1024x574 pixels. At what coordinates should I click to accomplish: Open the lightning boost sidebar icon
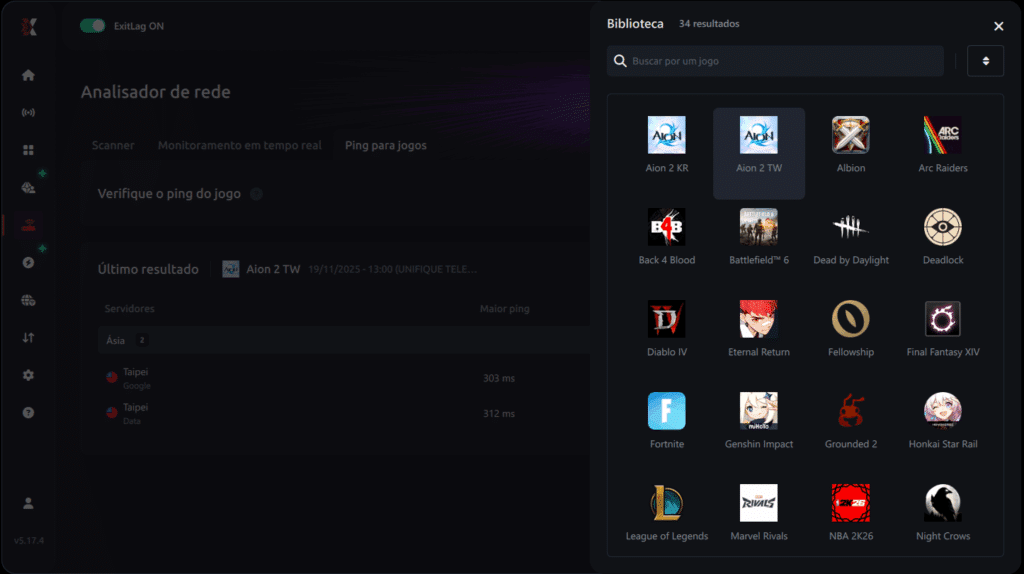point(28,263)
